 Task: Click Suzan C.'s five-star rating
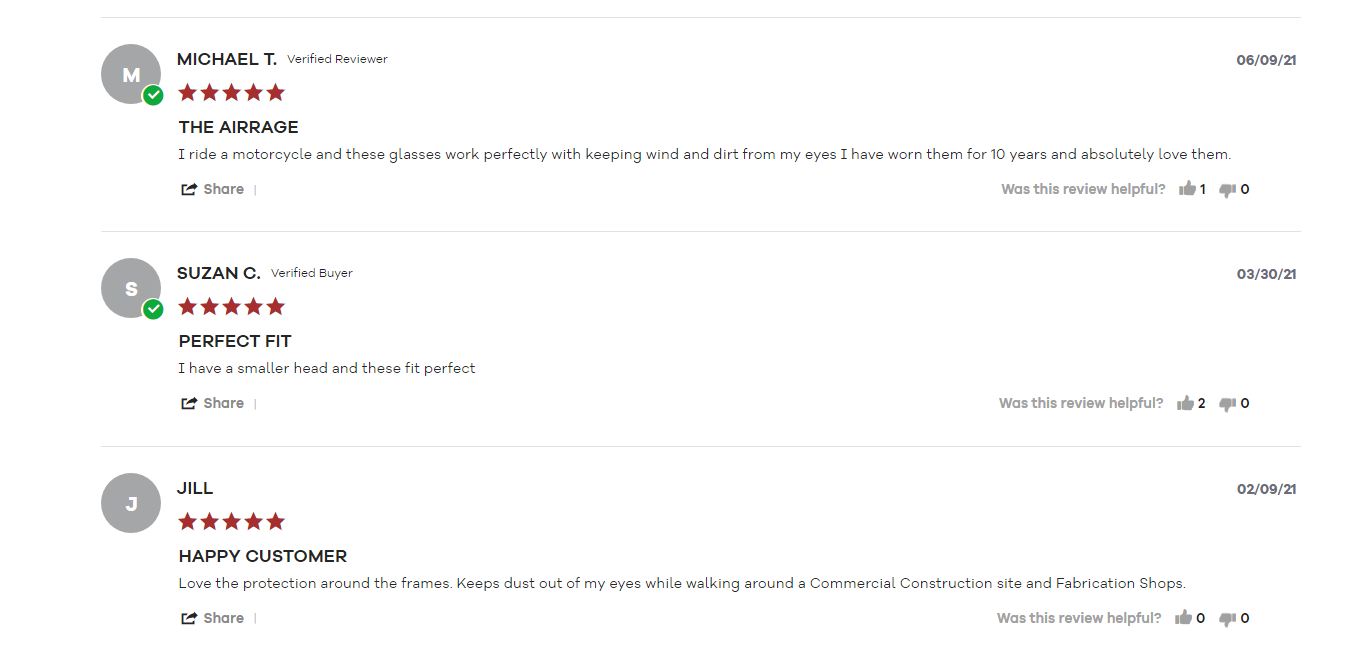click(x=231, y=307)
